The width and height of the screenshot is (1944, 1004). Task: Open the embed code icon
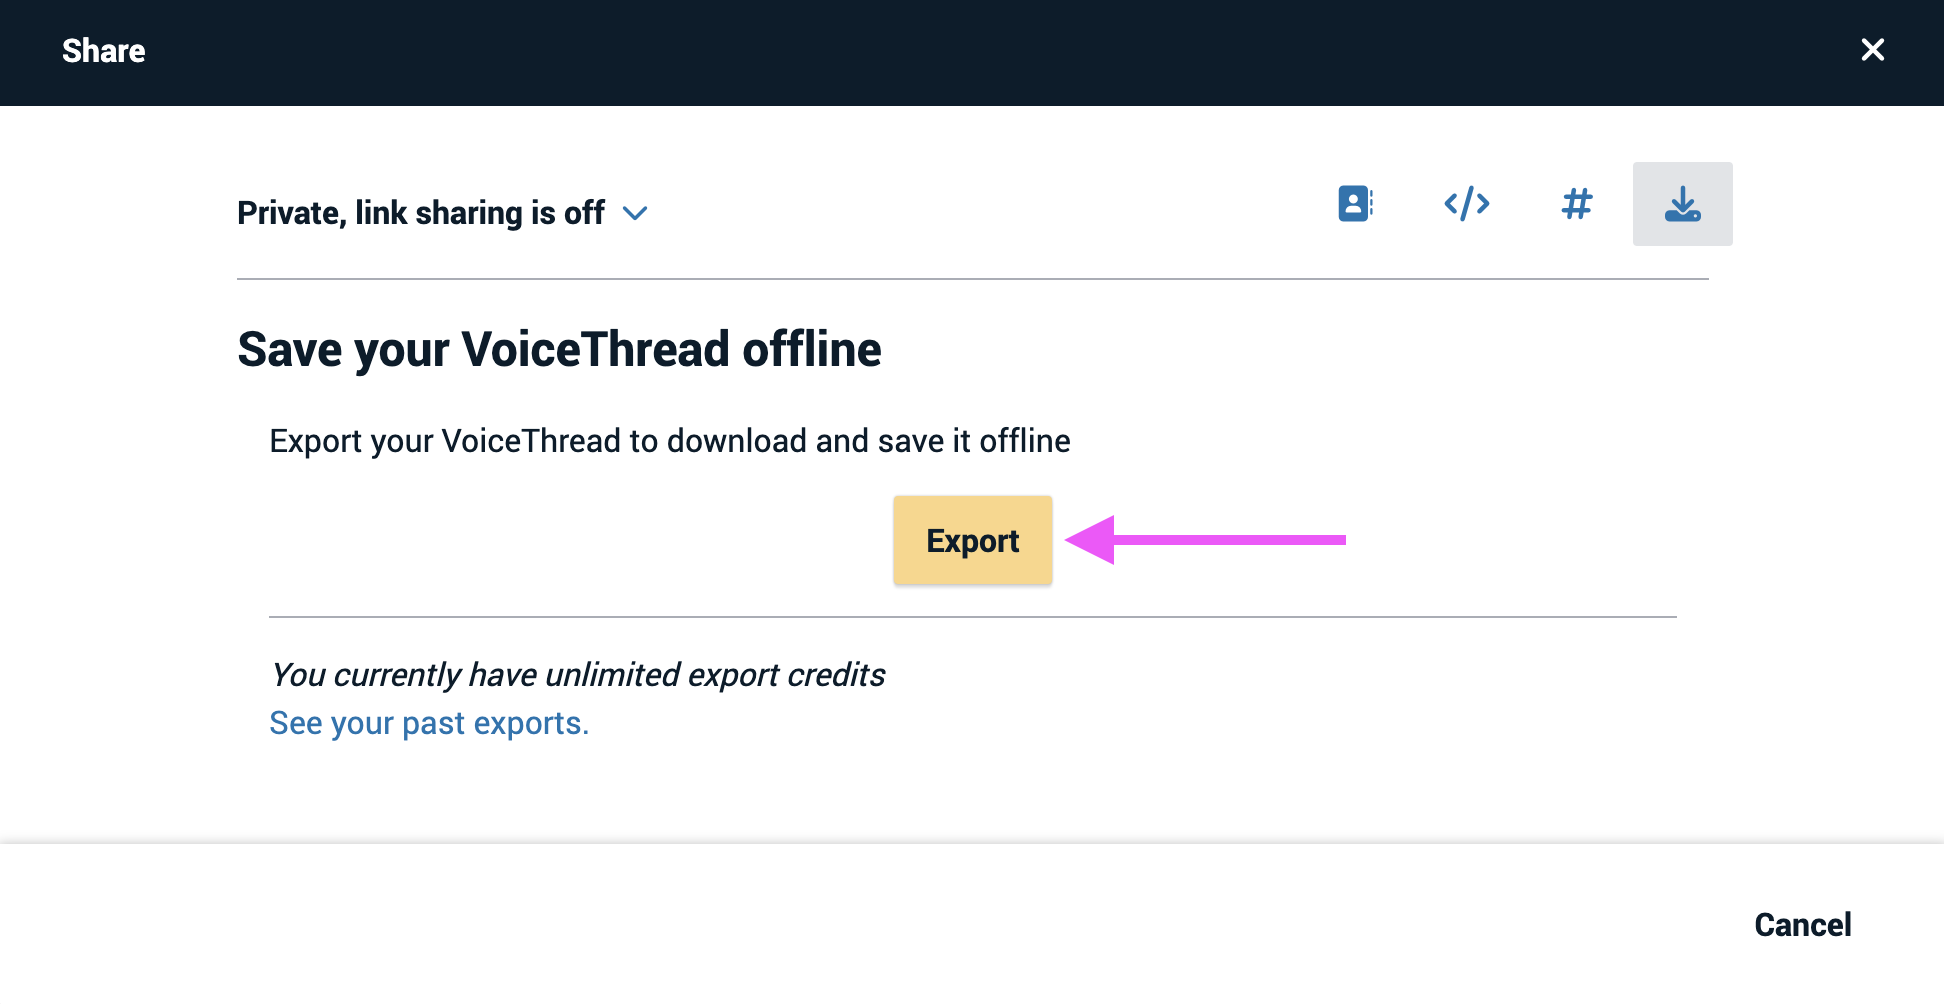1467,204
